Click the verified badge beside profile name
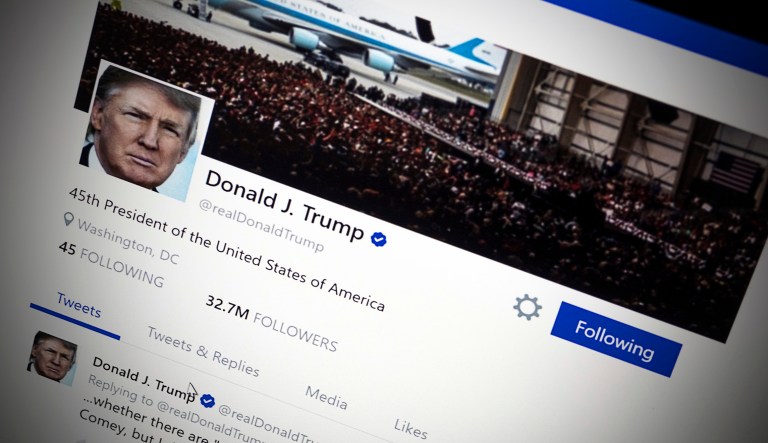This screenshot has height=443, width=768. pyautogui.click(x=378, y=239)
